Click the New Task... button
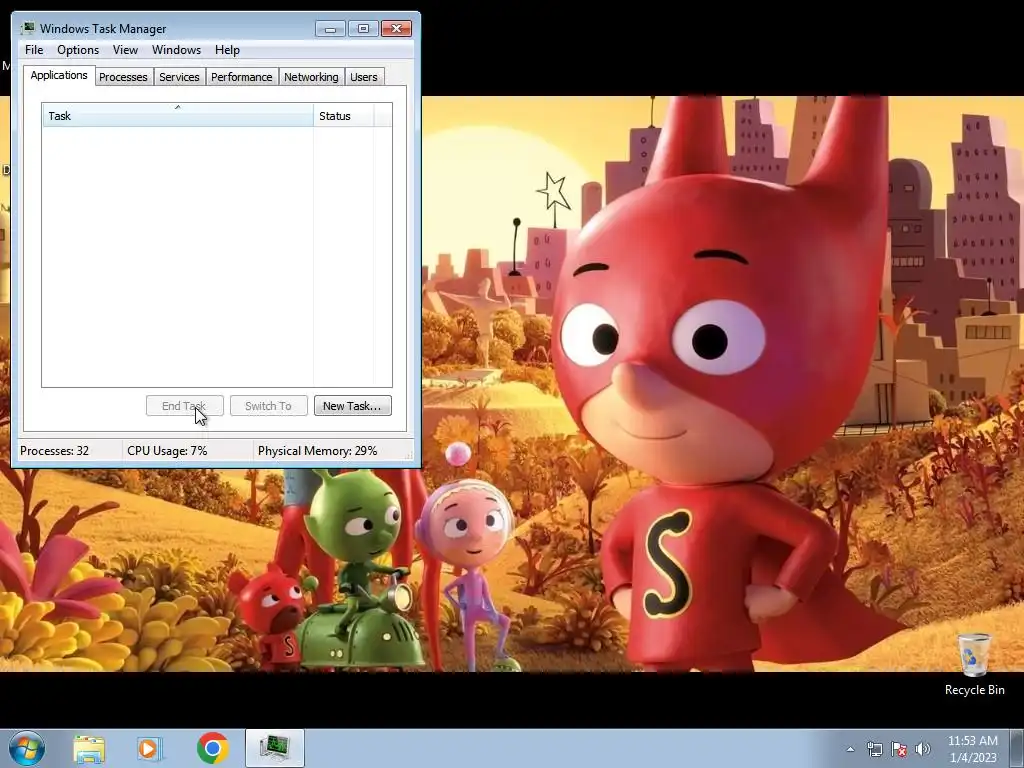Image resolution: width=1024 pixels, height=768 pixels. 353,406
